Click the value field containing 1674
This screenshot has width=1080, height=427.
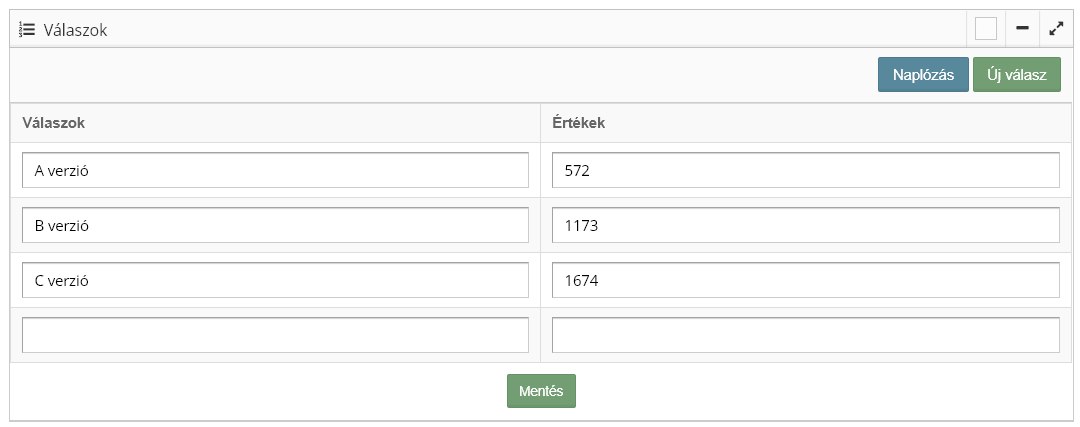(805, 280)
